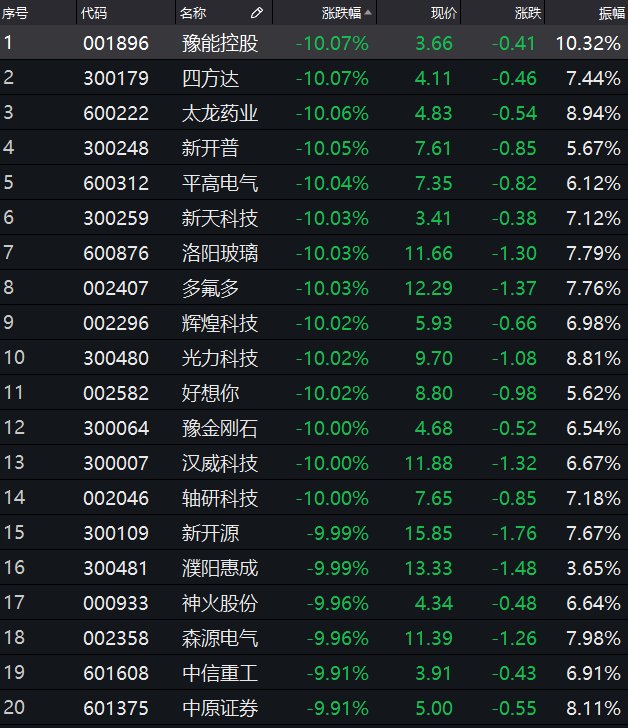
Task: Click stock name 豫金刚石
Action: pyautogui.click(x=220, y=428)
